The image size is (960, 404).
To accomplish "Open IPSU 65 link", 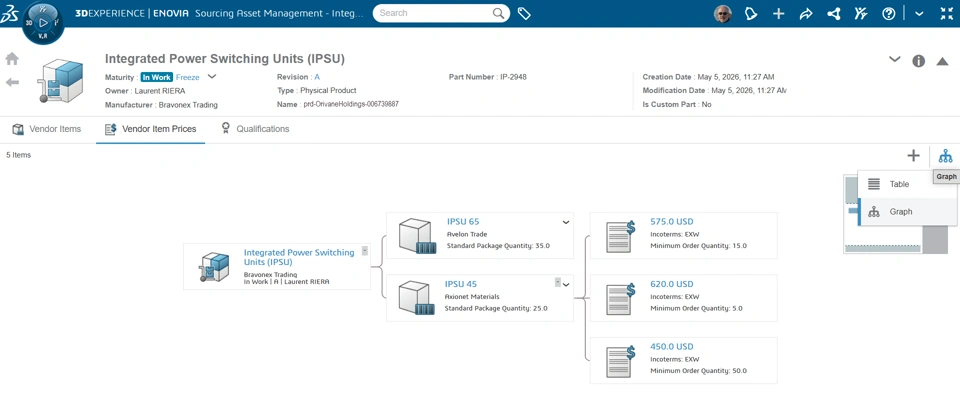I will pyautogui.click(x=463, y=222).
